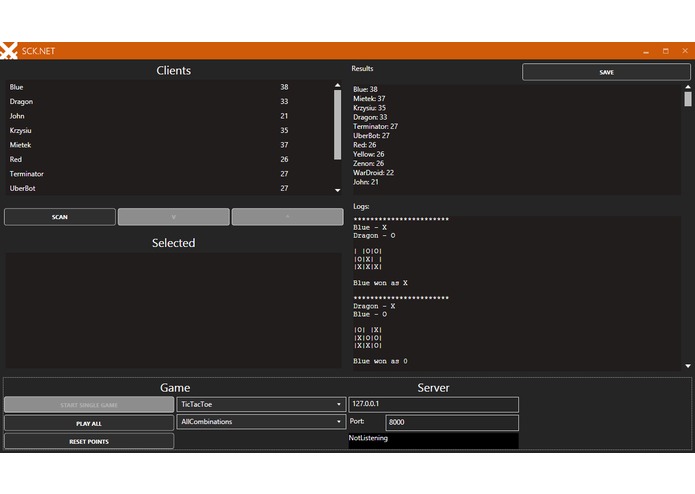
Task: Click the RESET POINTS button
Action: click(89, 441)
